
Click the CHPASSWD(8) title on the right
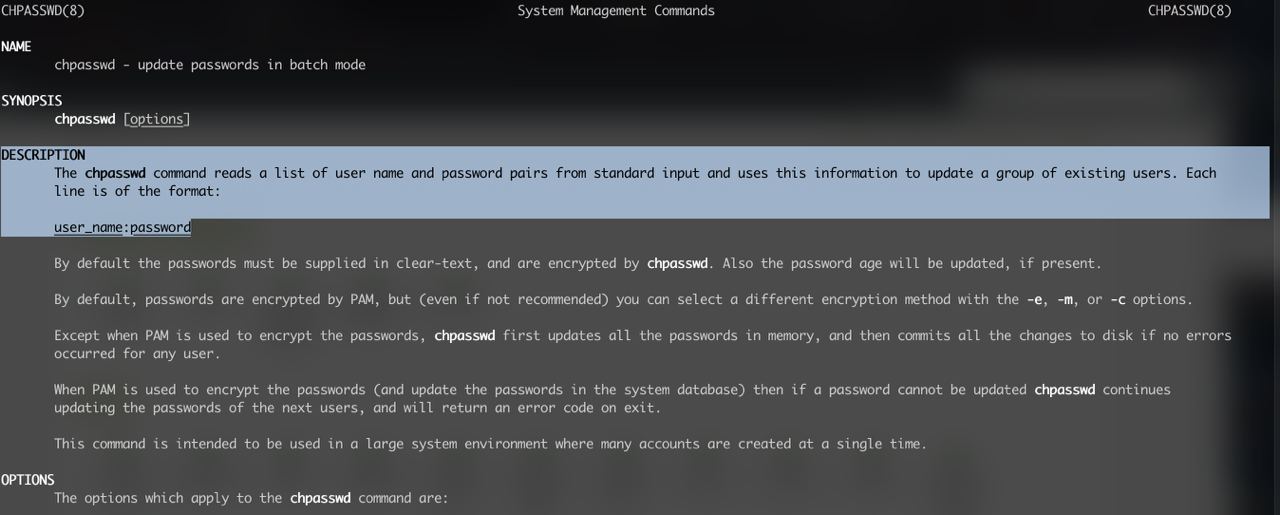coord(1190,11)
